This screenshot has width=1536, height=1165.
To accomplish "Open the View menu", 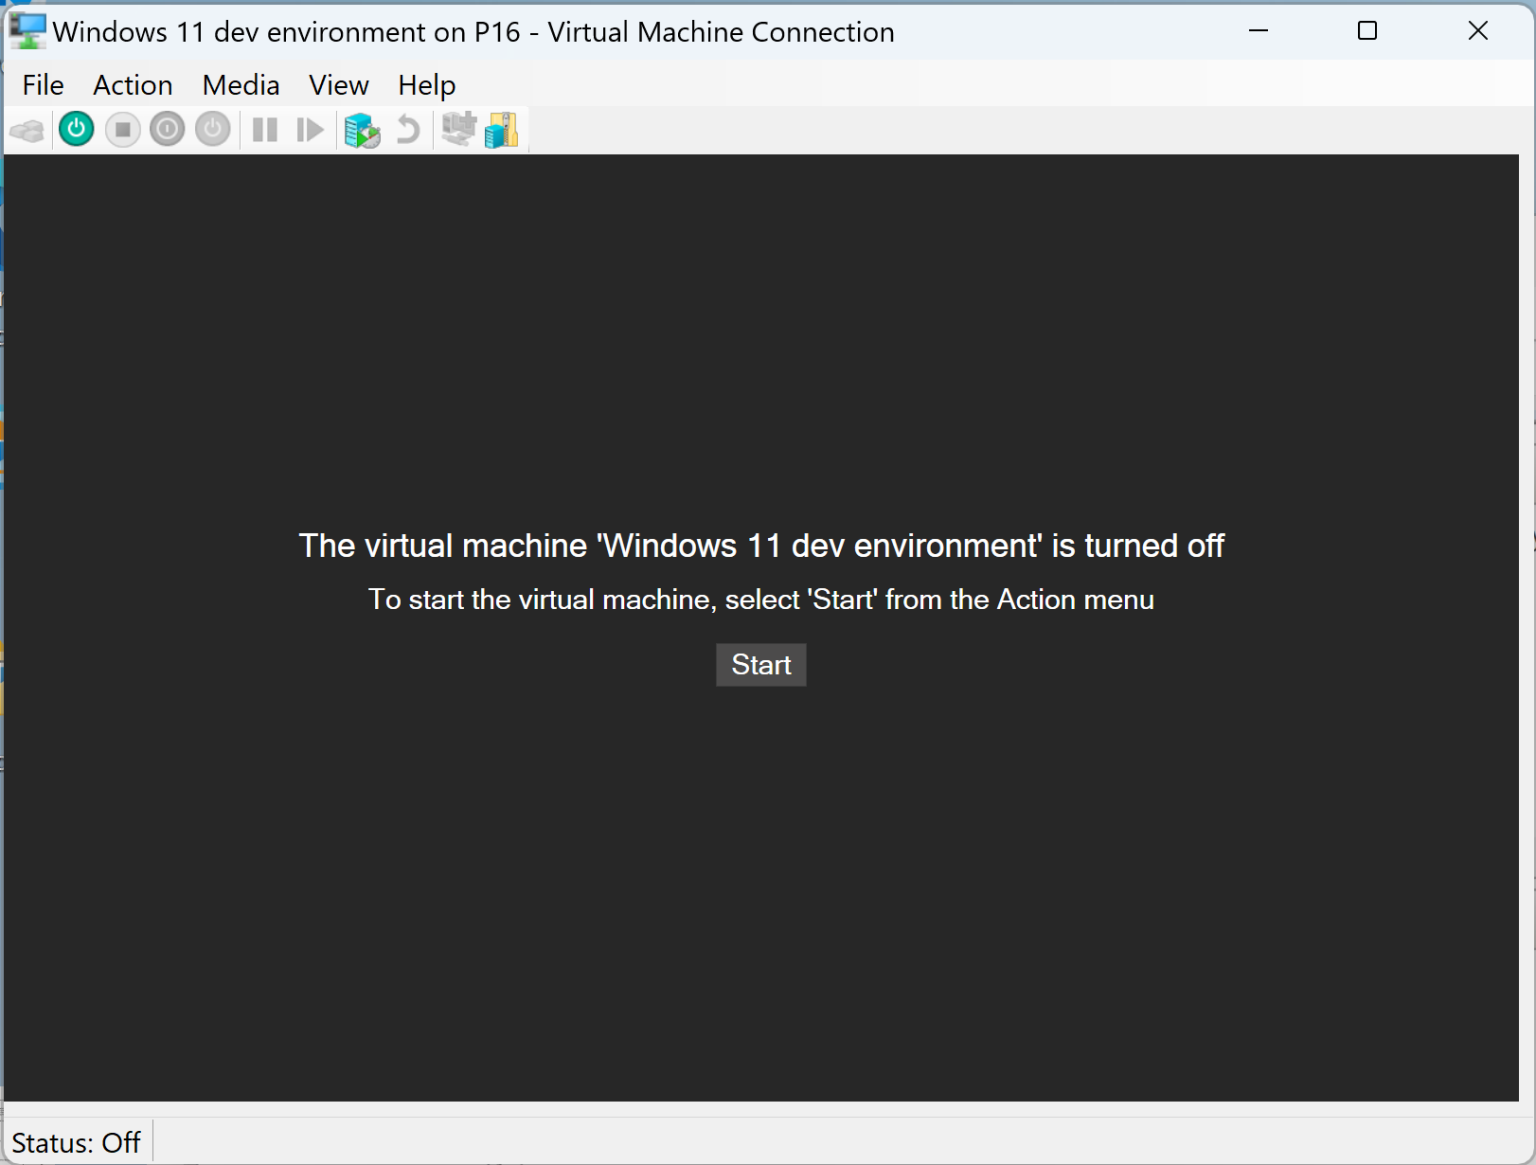I will click(x=337, y=85).
